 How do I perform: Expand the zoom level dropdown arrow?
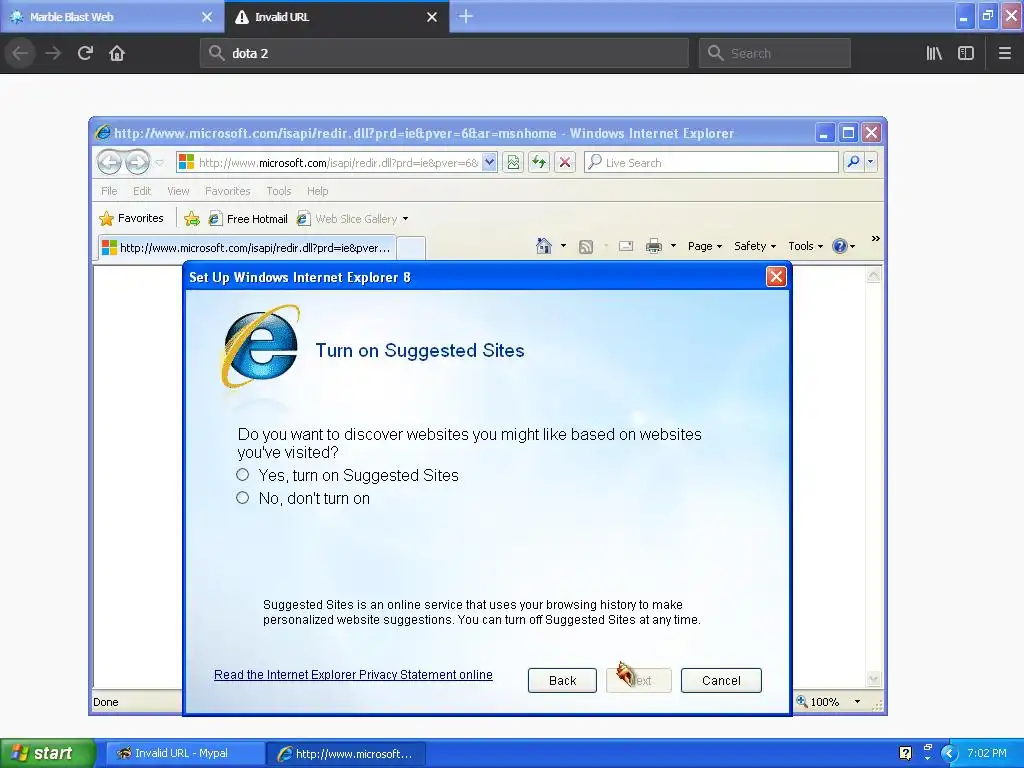coord(857,701)
